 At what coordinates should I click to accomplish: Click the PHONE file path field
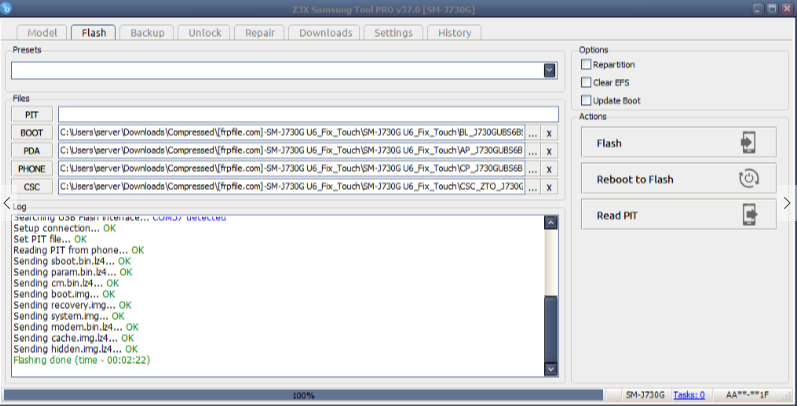coord(291,169)
